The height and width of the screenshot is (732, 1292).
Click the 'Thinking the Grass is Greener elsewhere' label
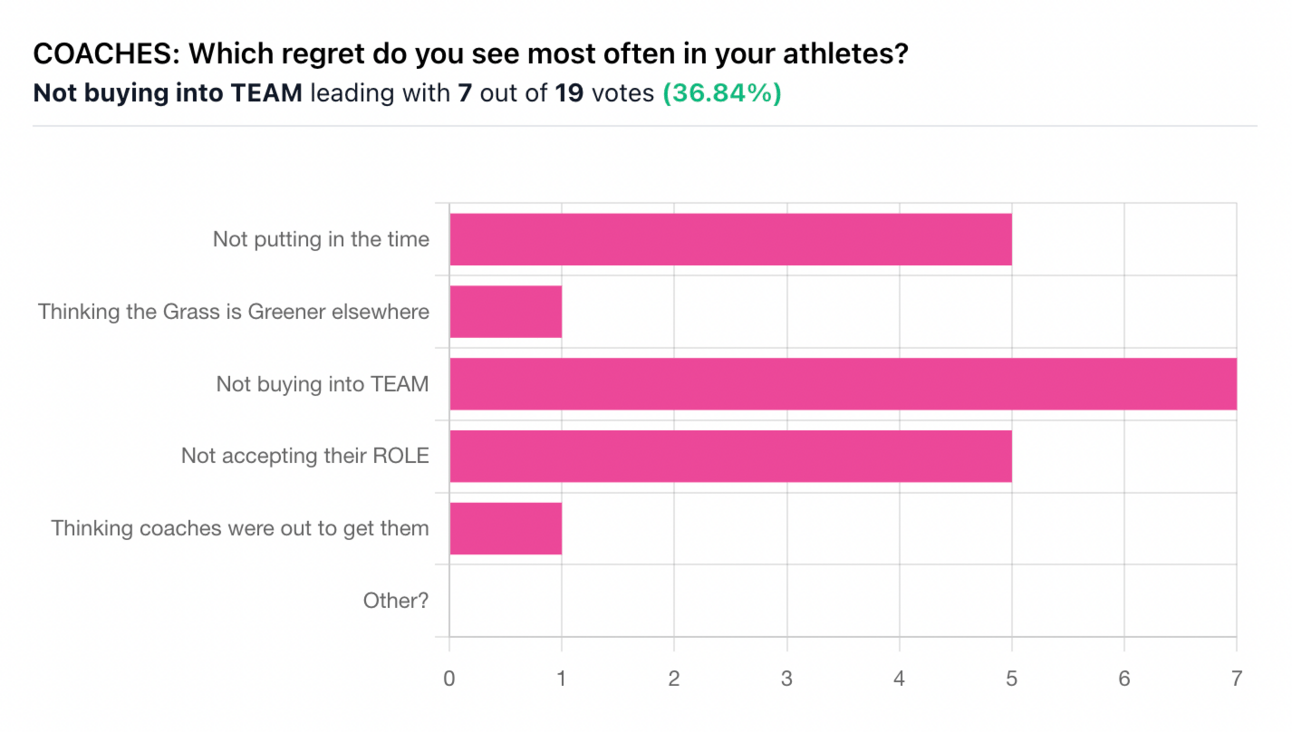click(x=233, y=312)
